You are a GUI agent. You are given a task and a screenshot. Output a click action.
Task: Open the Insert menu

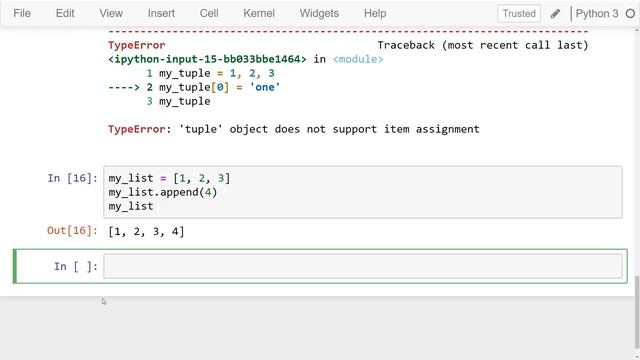click(x=161, y=13)
